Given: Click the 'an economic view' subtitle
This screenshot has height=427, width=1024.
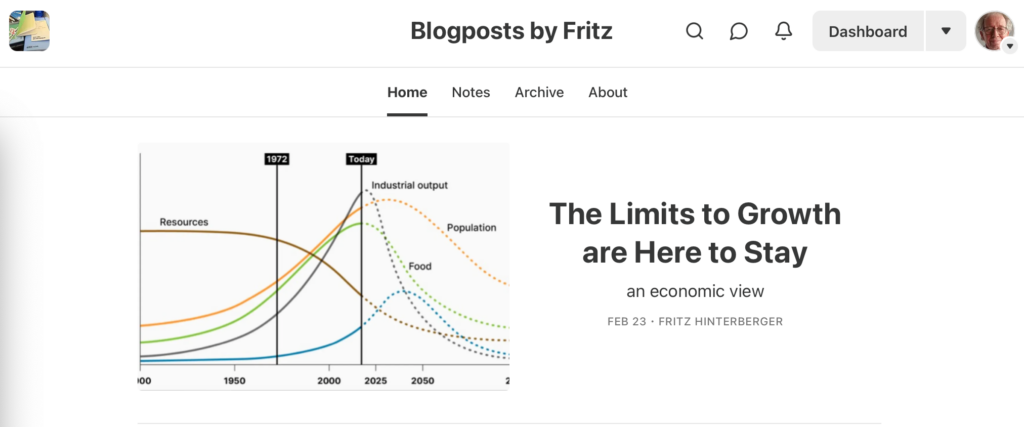Looking at the screenshot, I should click(x=695, y=291).
